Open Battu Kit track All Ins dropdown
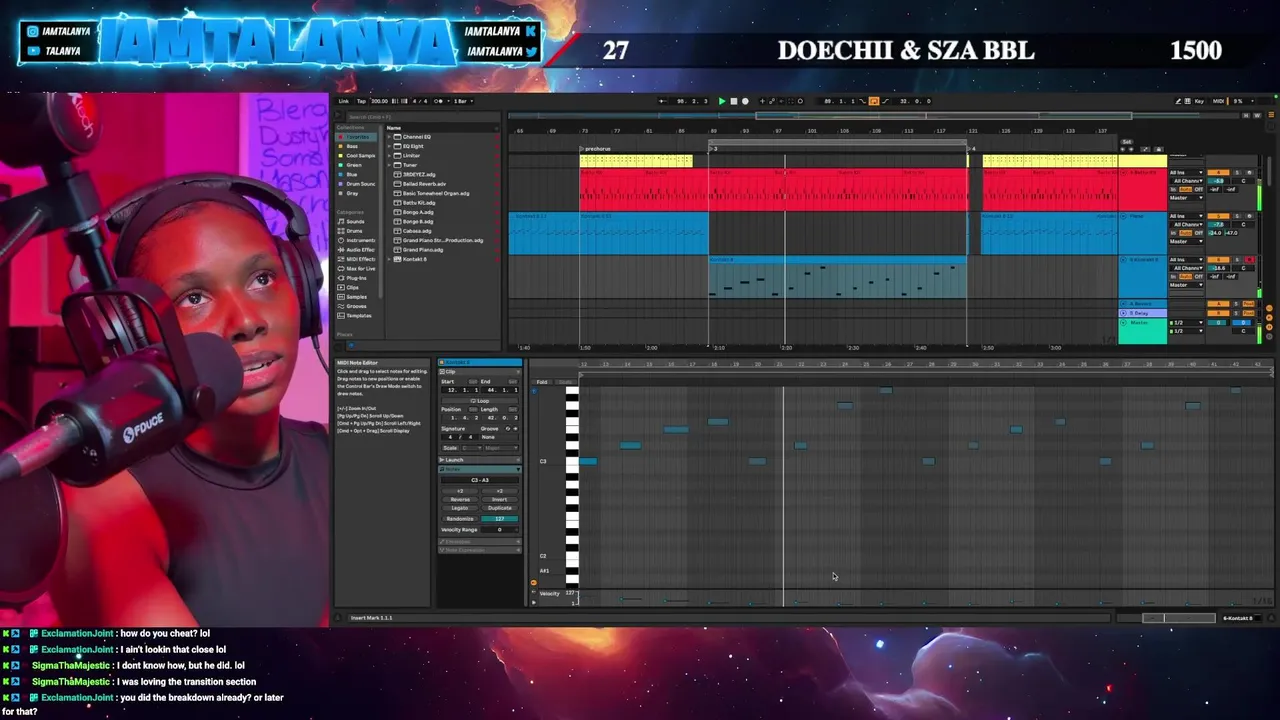This screenshot has height=720, width=1280. (x=1186, y=172)
